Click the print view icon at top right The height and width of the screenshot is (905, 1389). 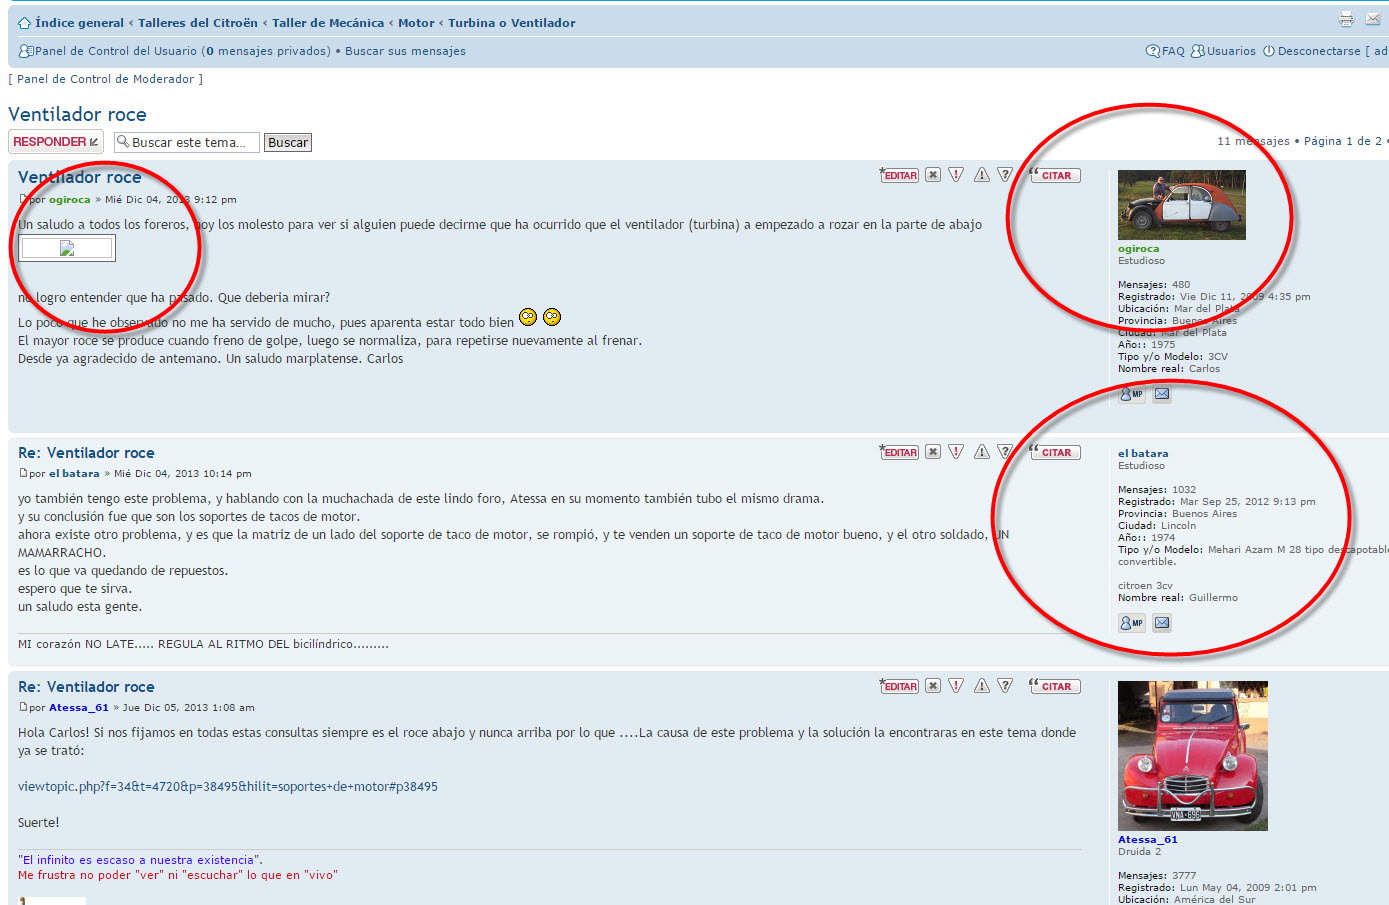(x=1346, y=19)
